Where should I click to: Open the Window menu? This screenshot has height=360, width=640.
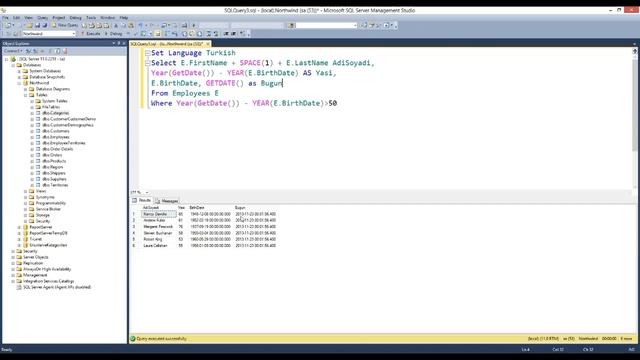click(x=107, y=18)
